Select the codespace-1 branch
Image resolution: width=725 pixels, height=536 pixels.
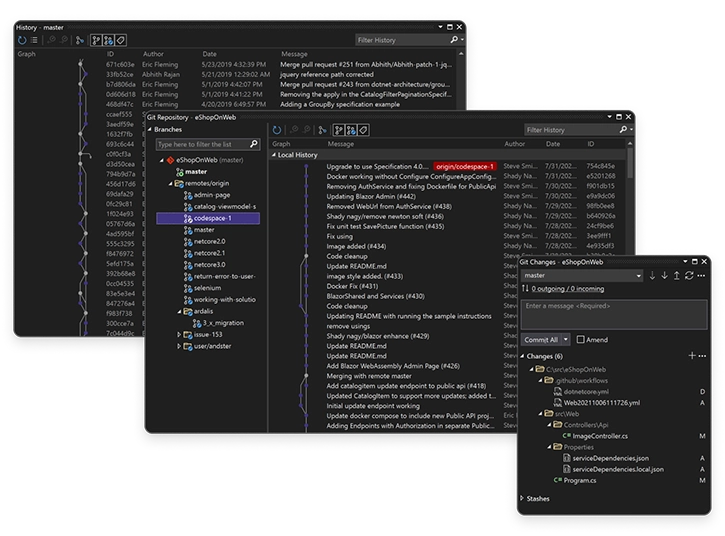pos(208,218)
